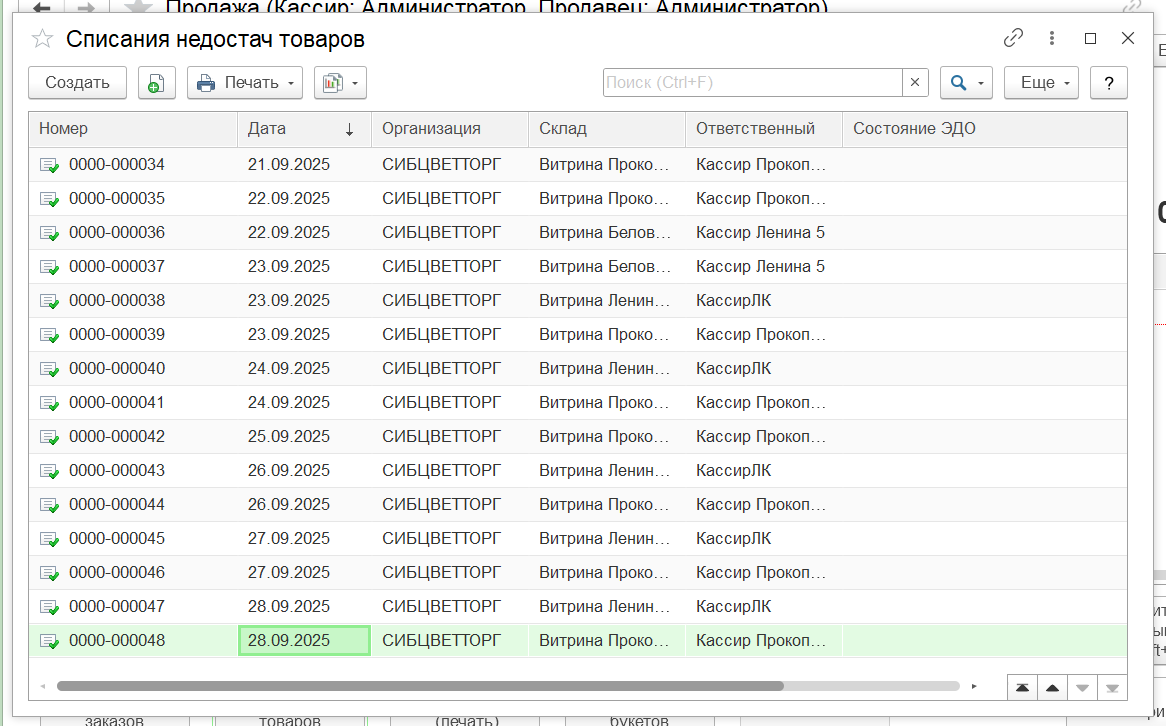Click the copy link chain icon
Image resolution: width=1166 pixels, height=726 pixels.
1013,38
